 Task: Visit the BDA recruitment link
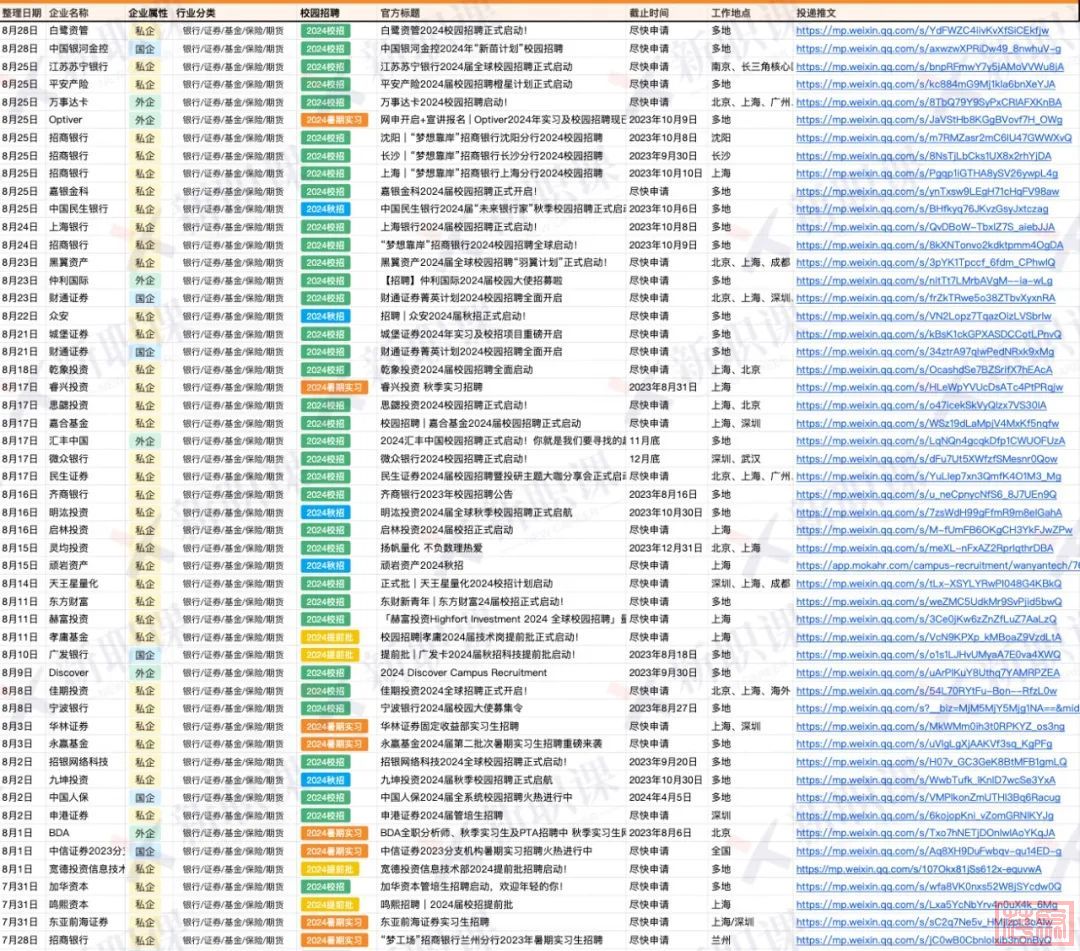point(926,833)
